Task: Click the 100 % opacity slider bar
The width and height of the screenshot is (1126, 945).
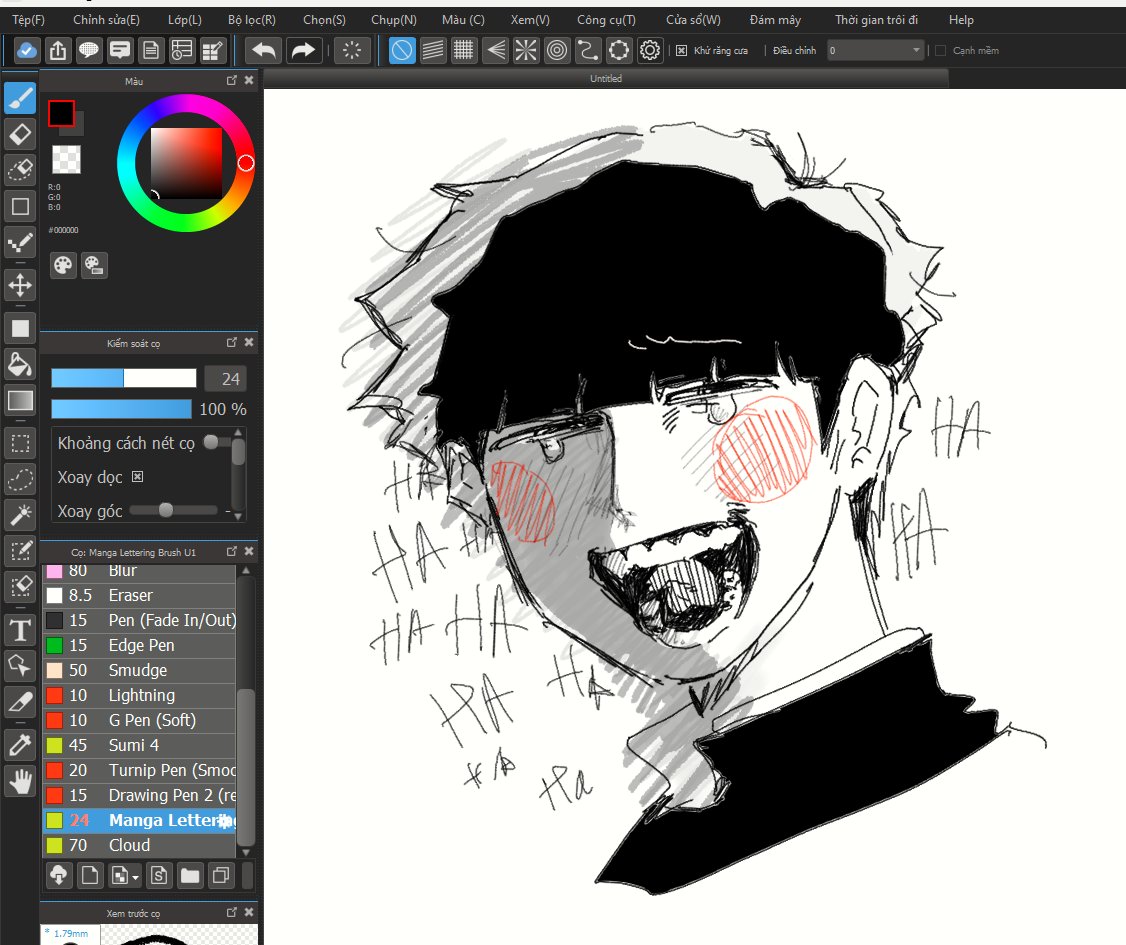Action: point(121,409)
